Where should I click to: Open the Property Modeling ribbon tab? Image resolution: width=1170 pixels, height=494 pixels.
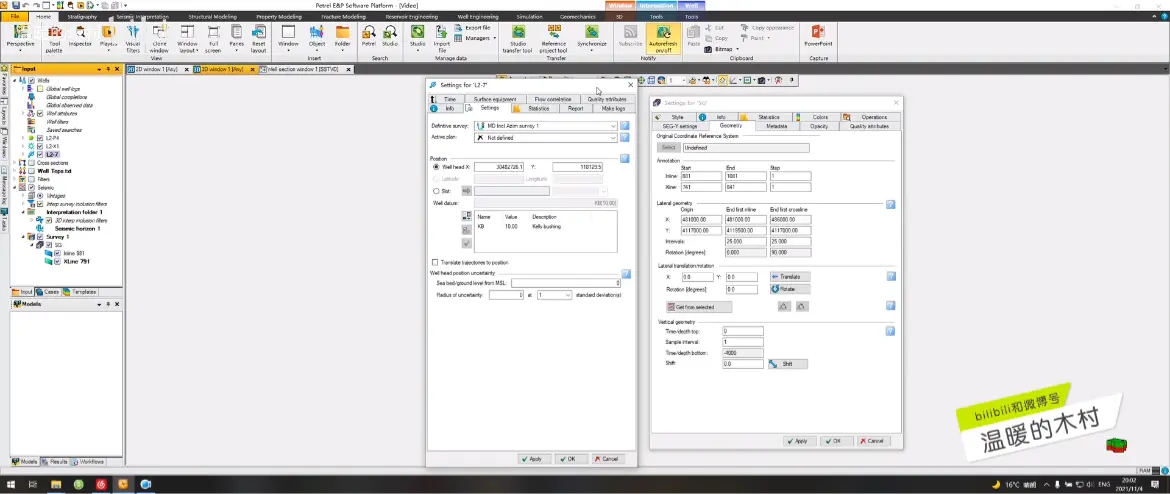278,16
